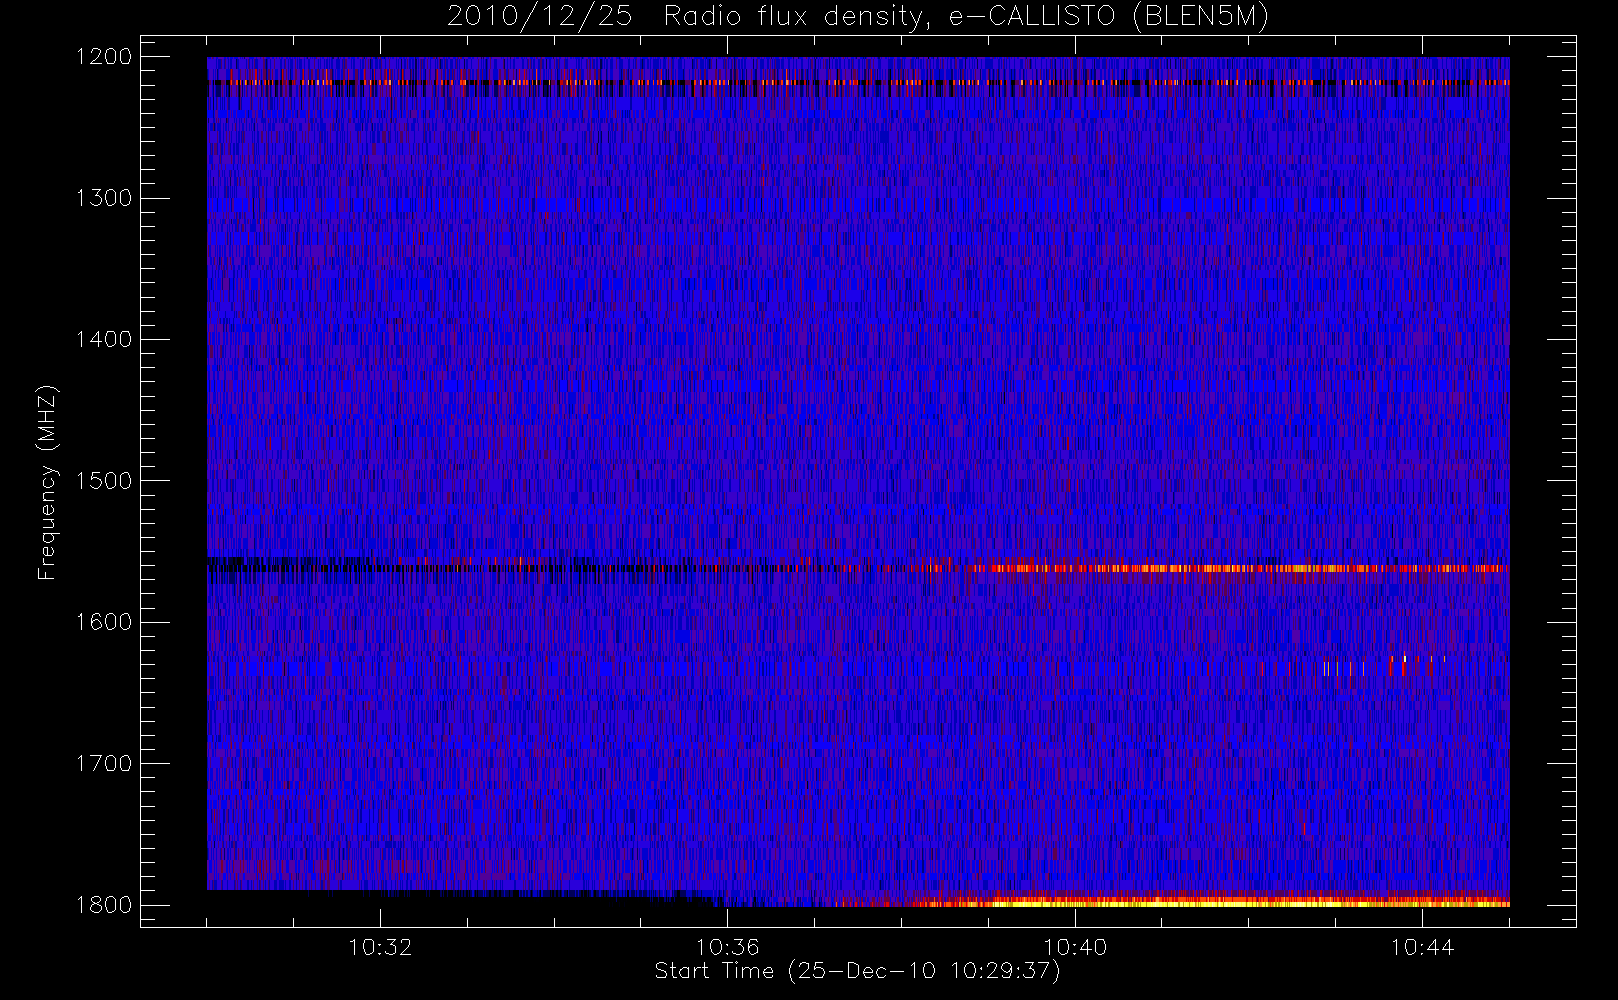Image resolution: width=1618 pixels, height=1000 pixels.
Task: Click the Start Time axis label
Action: coord(857,971)
